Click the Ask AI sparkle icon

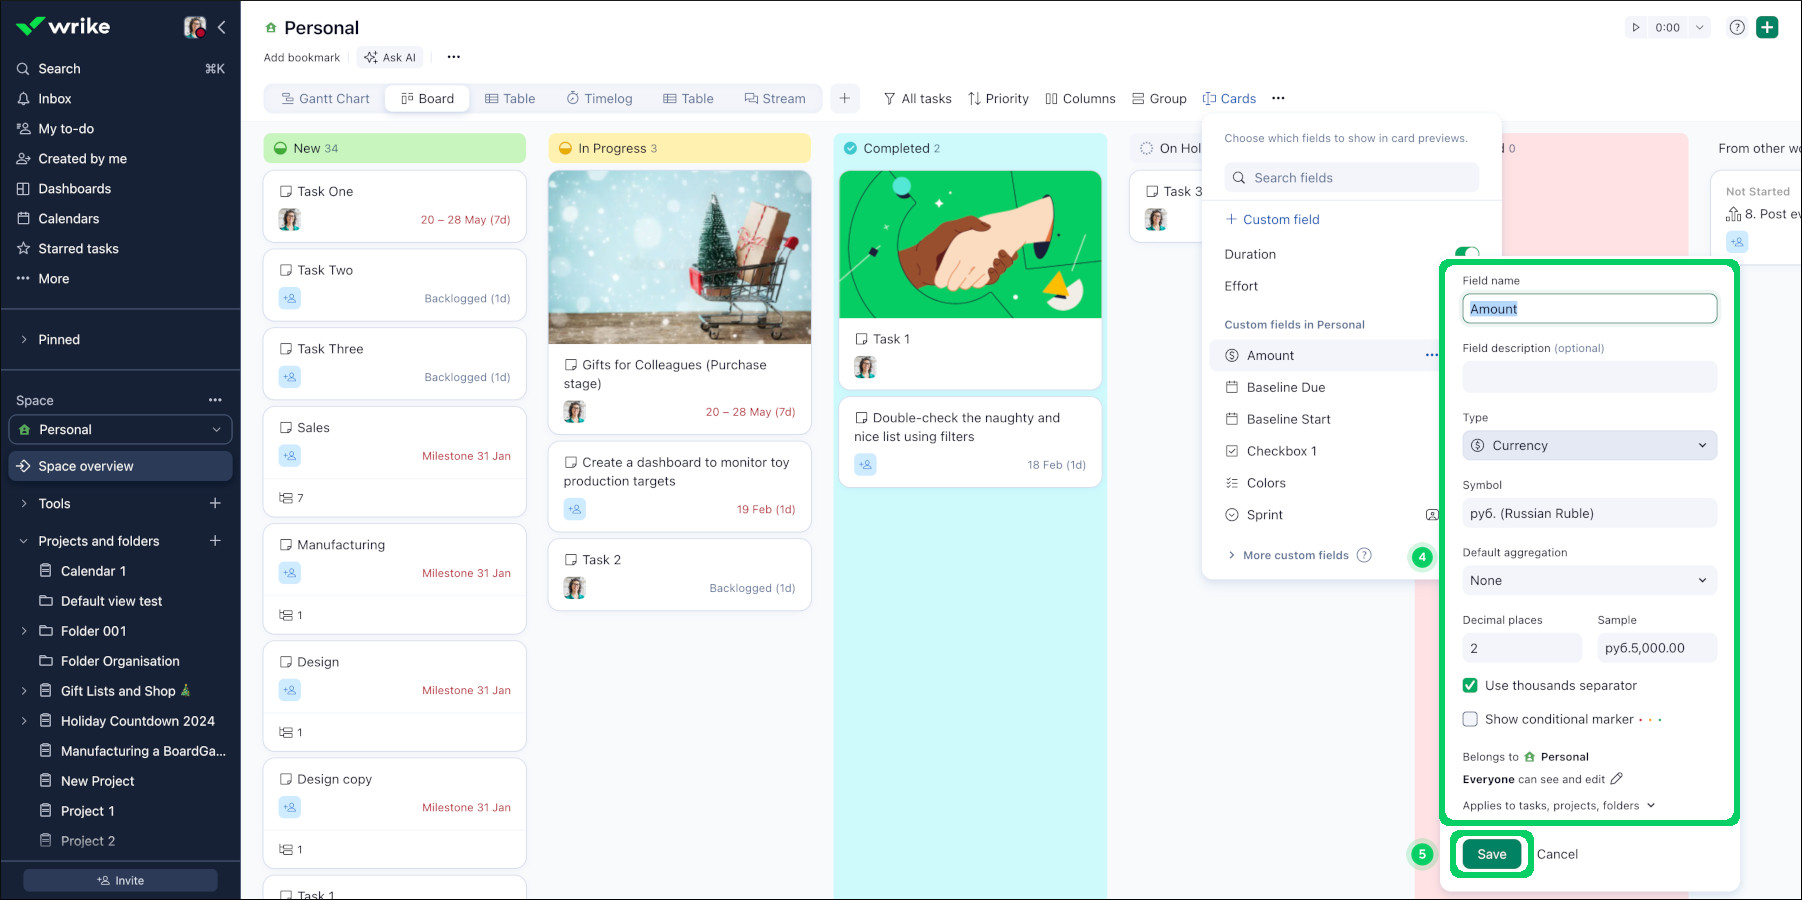[x=371, y=57]
